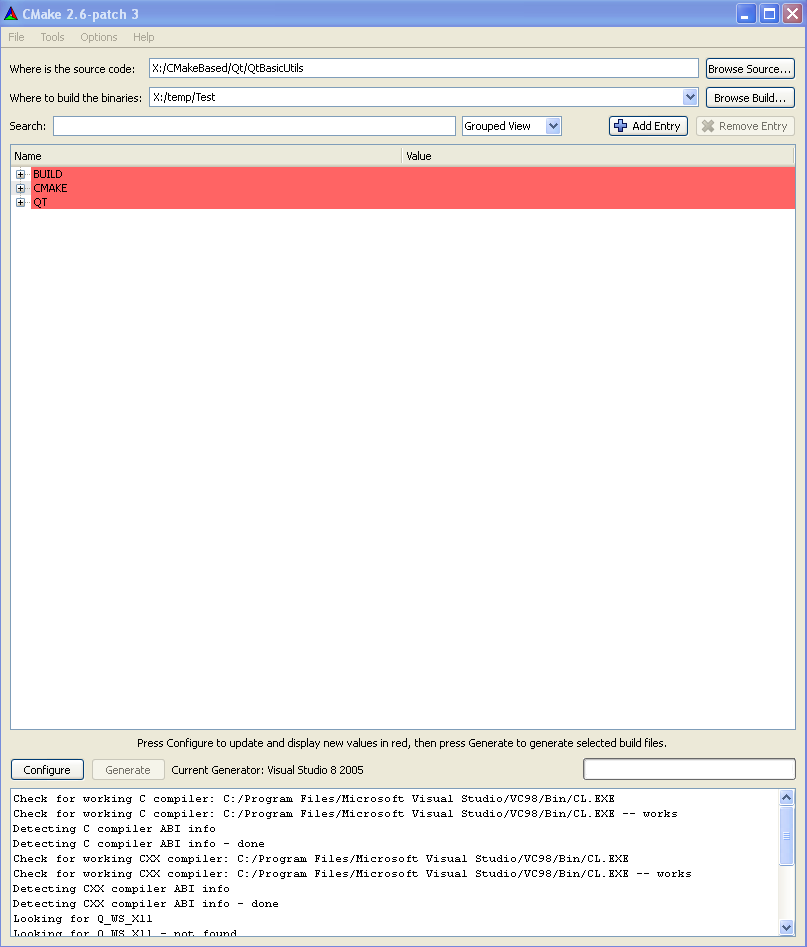Expand the QT group
The width and height of the screenshot is (807, 947).
pyautogui.click(x=21, y=202)
